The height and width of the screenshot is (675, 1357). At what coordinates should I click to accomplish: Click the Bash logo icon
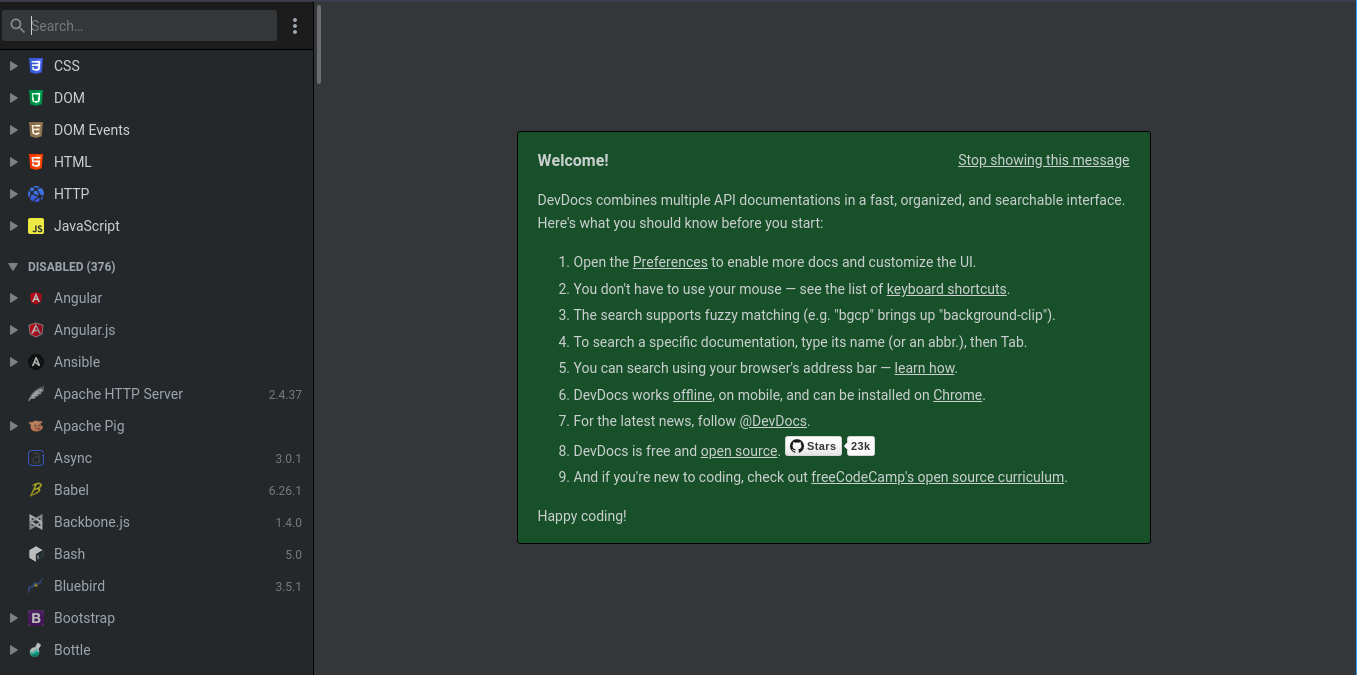36,554
